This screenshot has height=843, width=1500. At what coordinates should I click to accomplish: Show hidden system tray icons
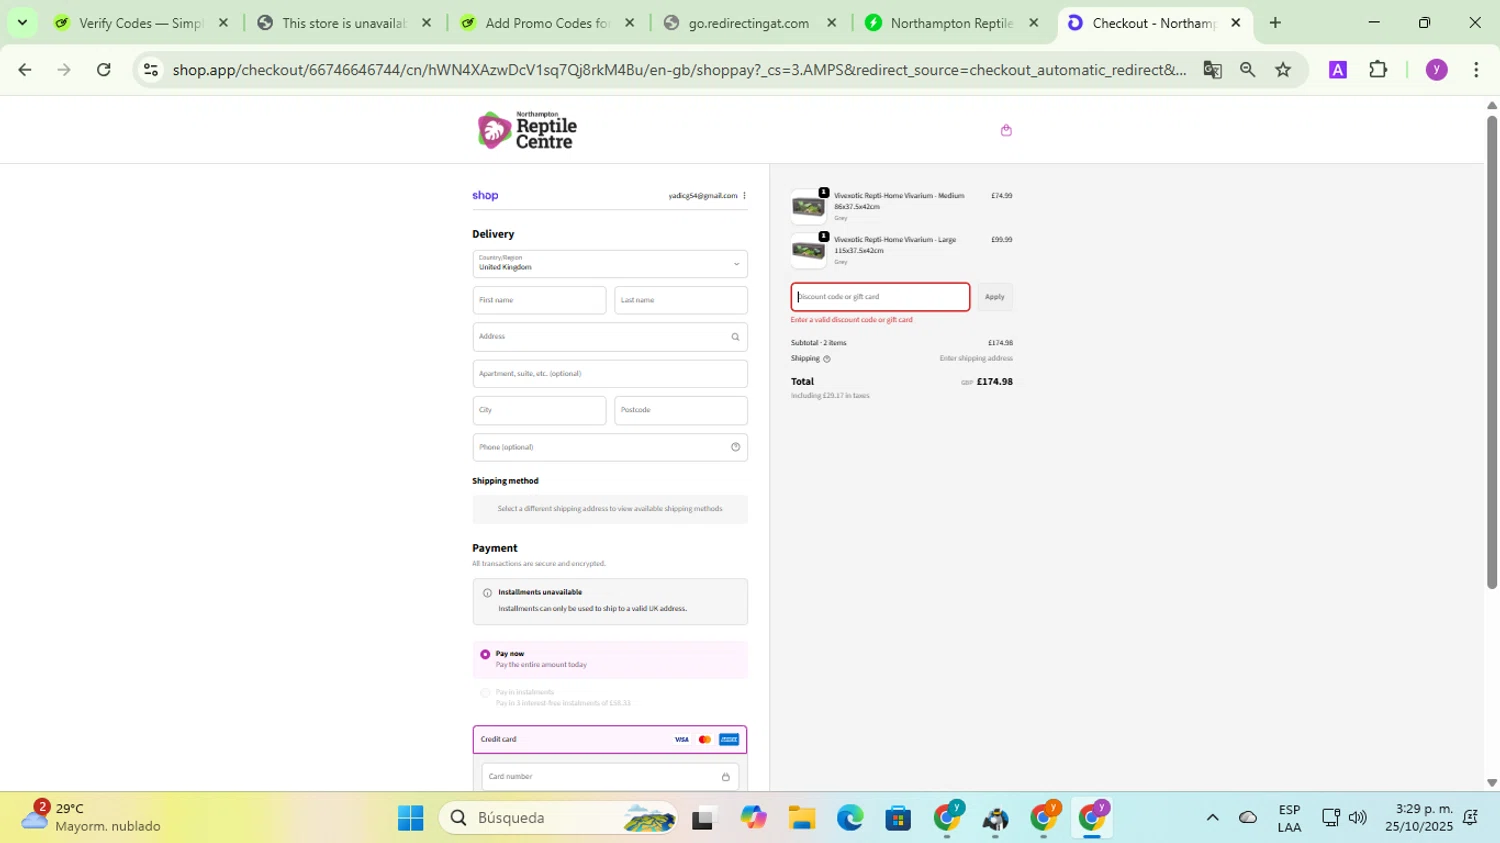coord(1212,818)
